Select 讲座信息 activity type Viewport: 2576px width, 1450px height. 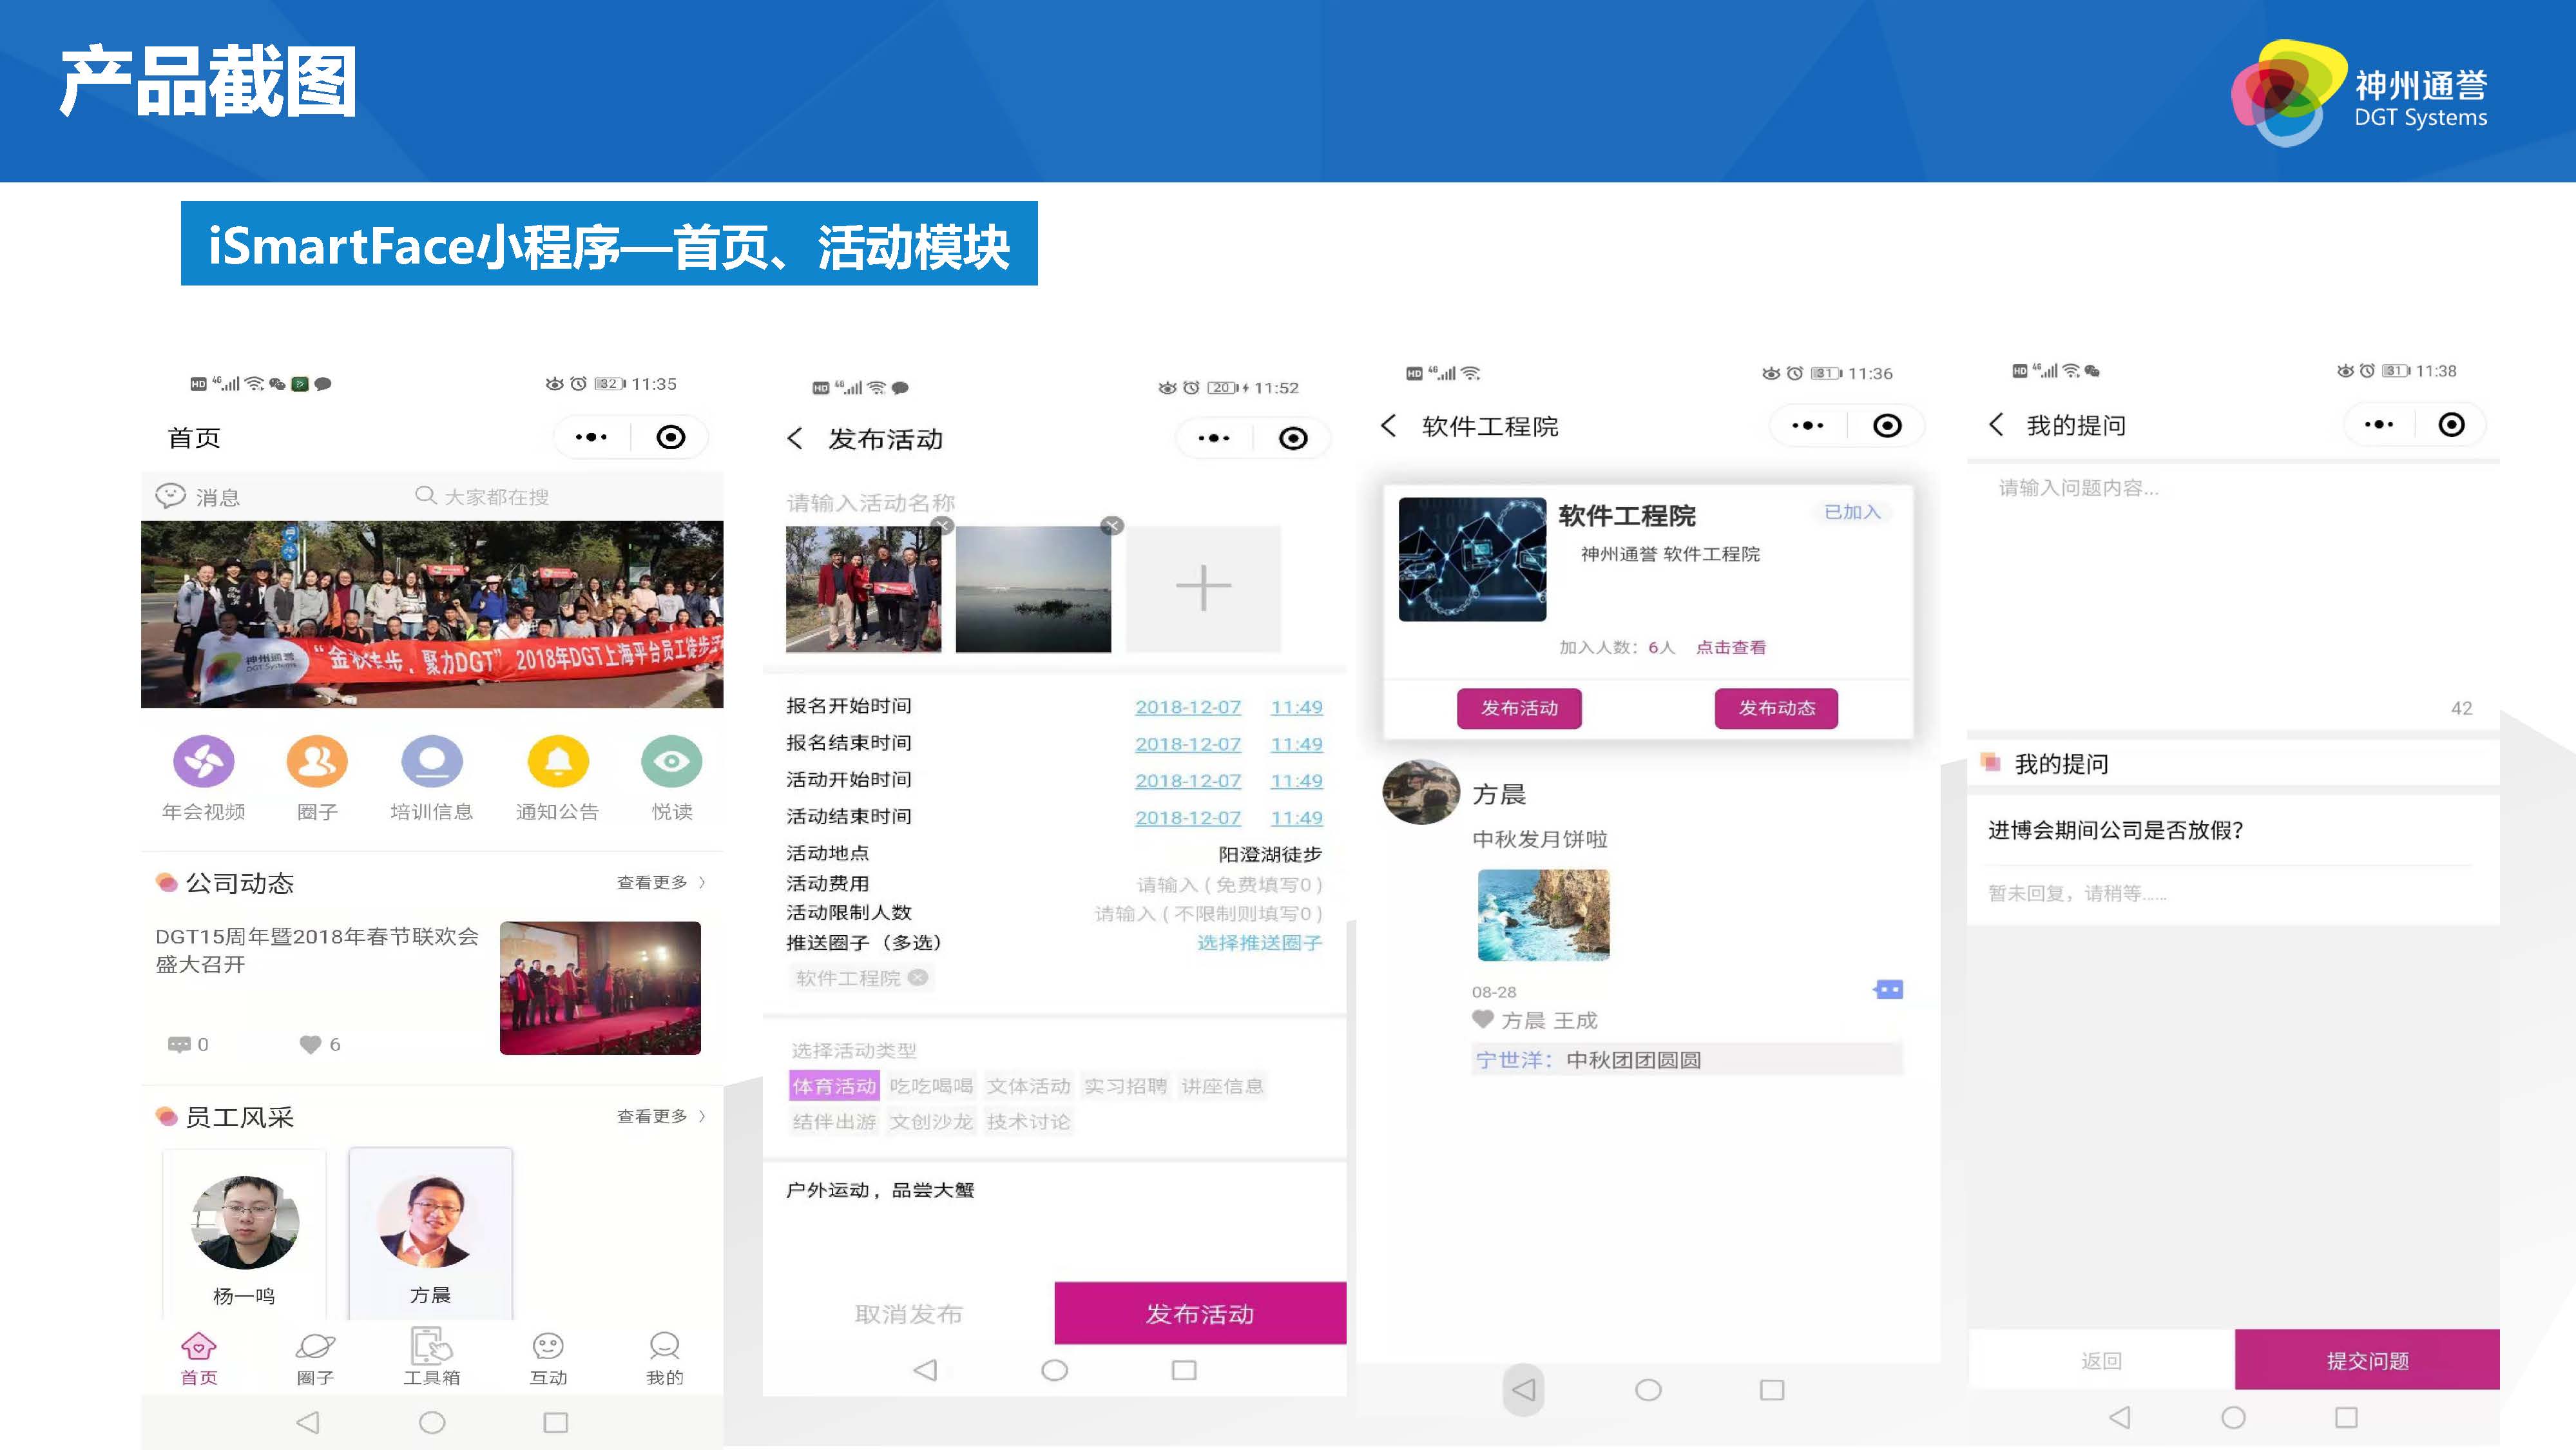click(x=1222, y=1086)
